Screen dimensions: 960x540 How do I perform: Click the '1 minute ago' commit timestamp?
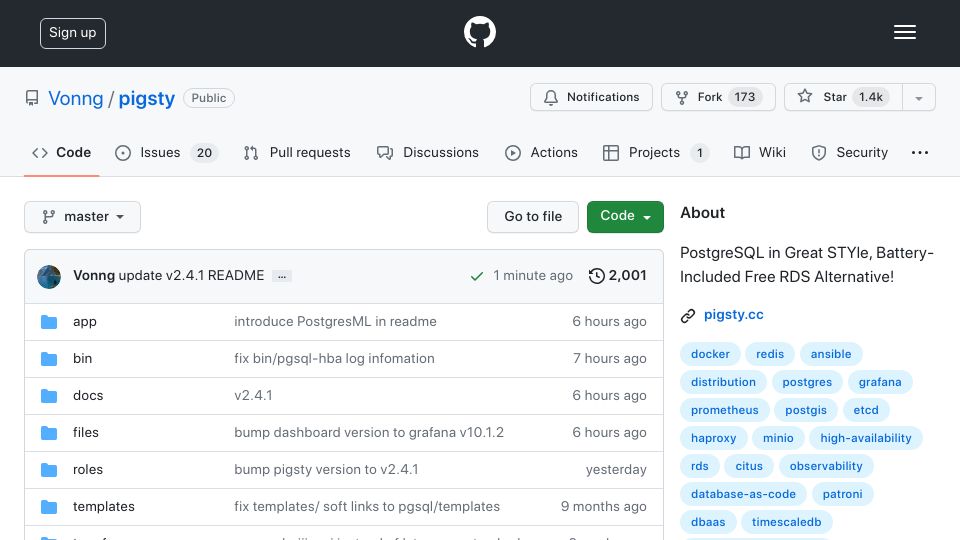click(x=533, y=276)
